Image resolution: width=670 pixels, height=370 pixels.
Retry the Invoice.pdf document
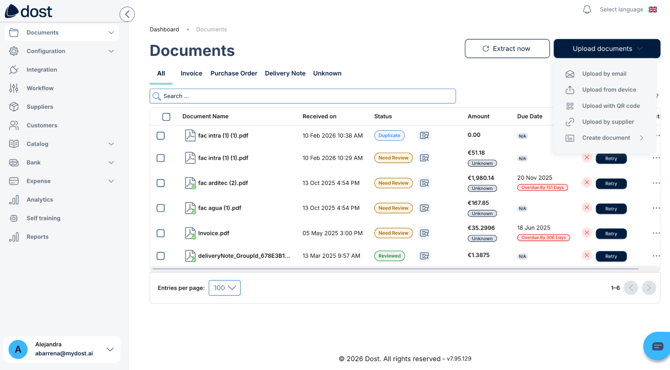coord(611,234)
